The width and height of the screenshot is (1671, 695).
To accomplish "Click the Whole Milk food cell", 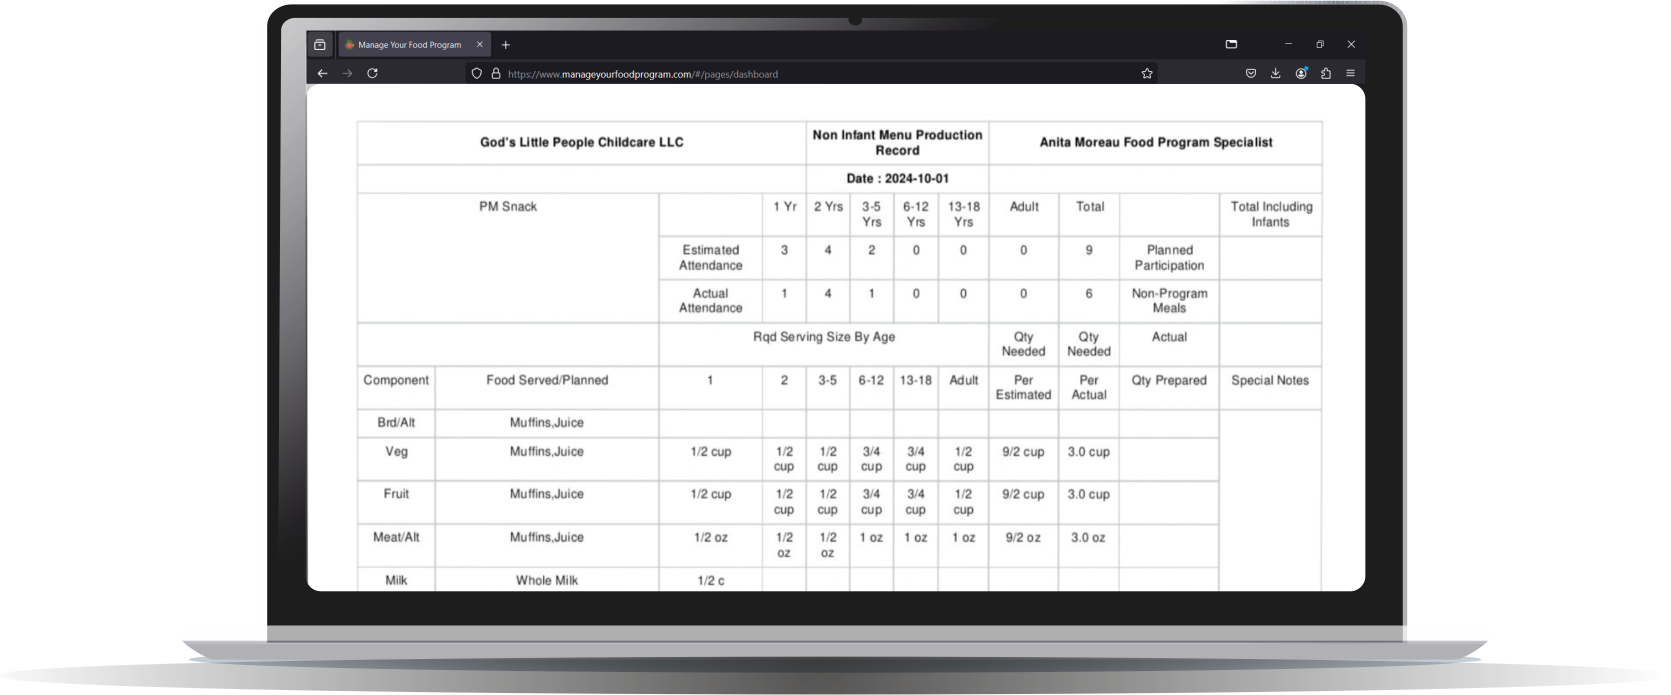I will [x=546, y=580].
